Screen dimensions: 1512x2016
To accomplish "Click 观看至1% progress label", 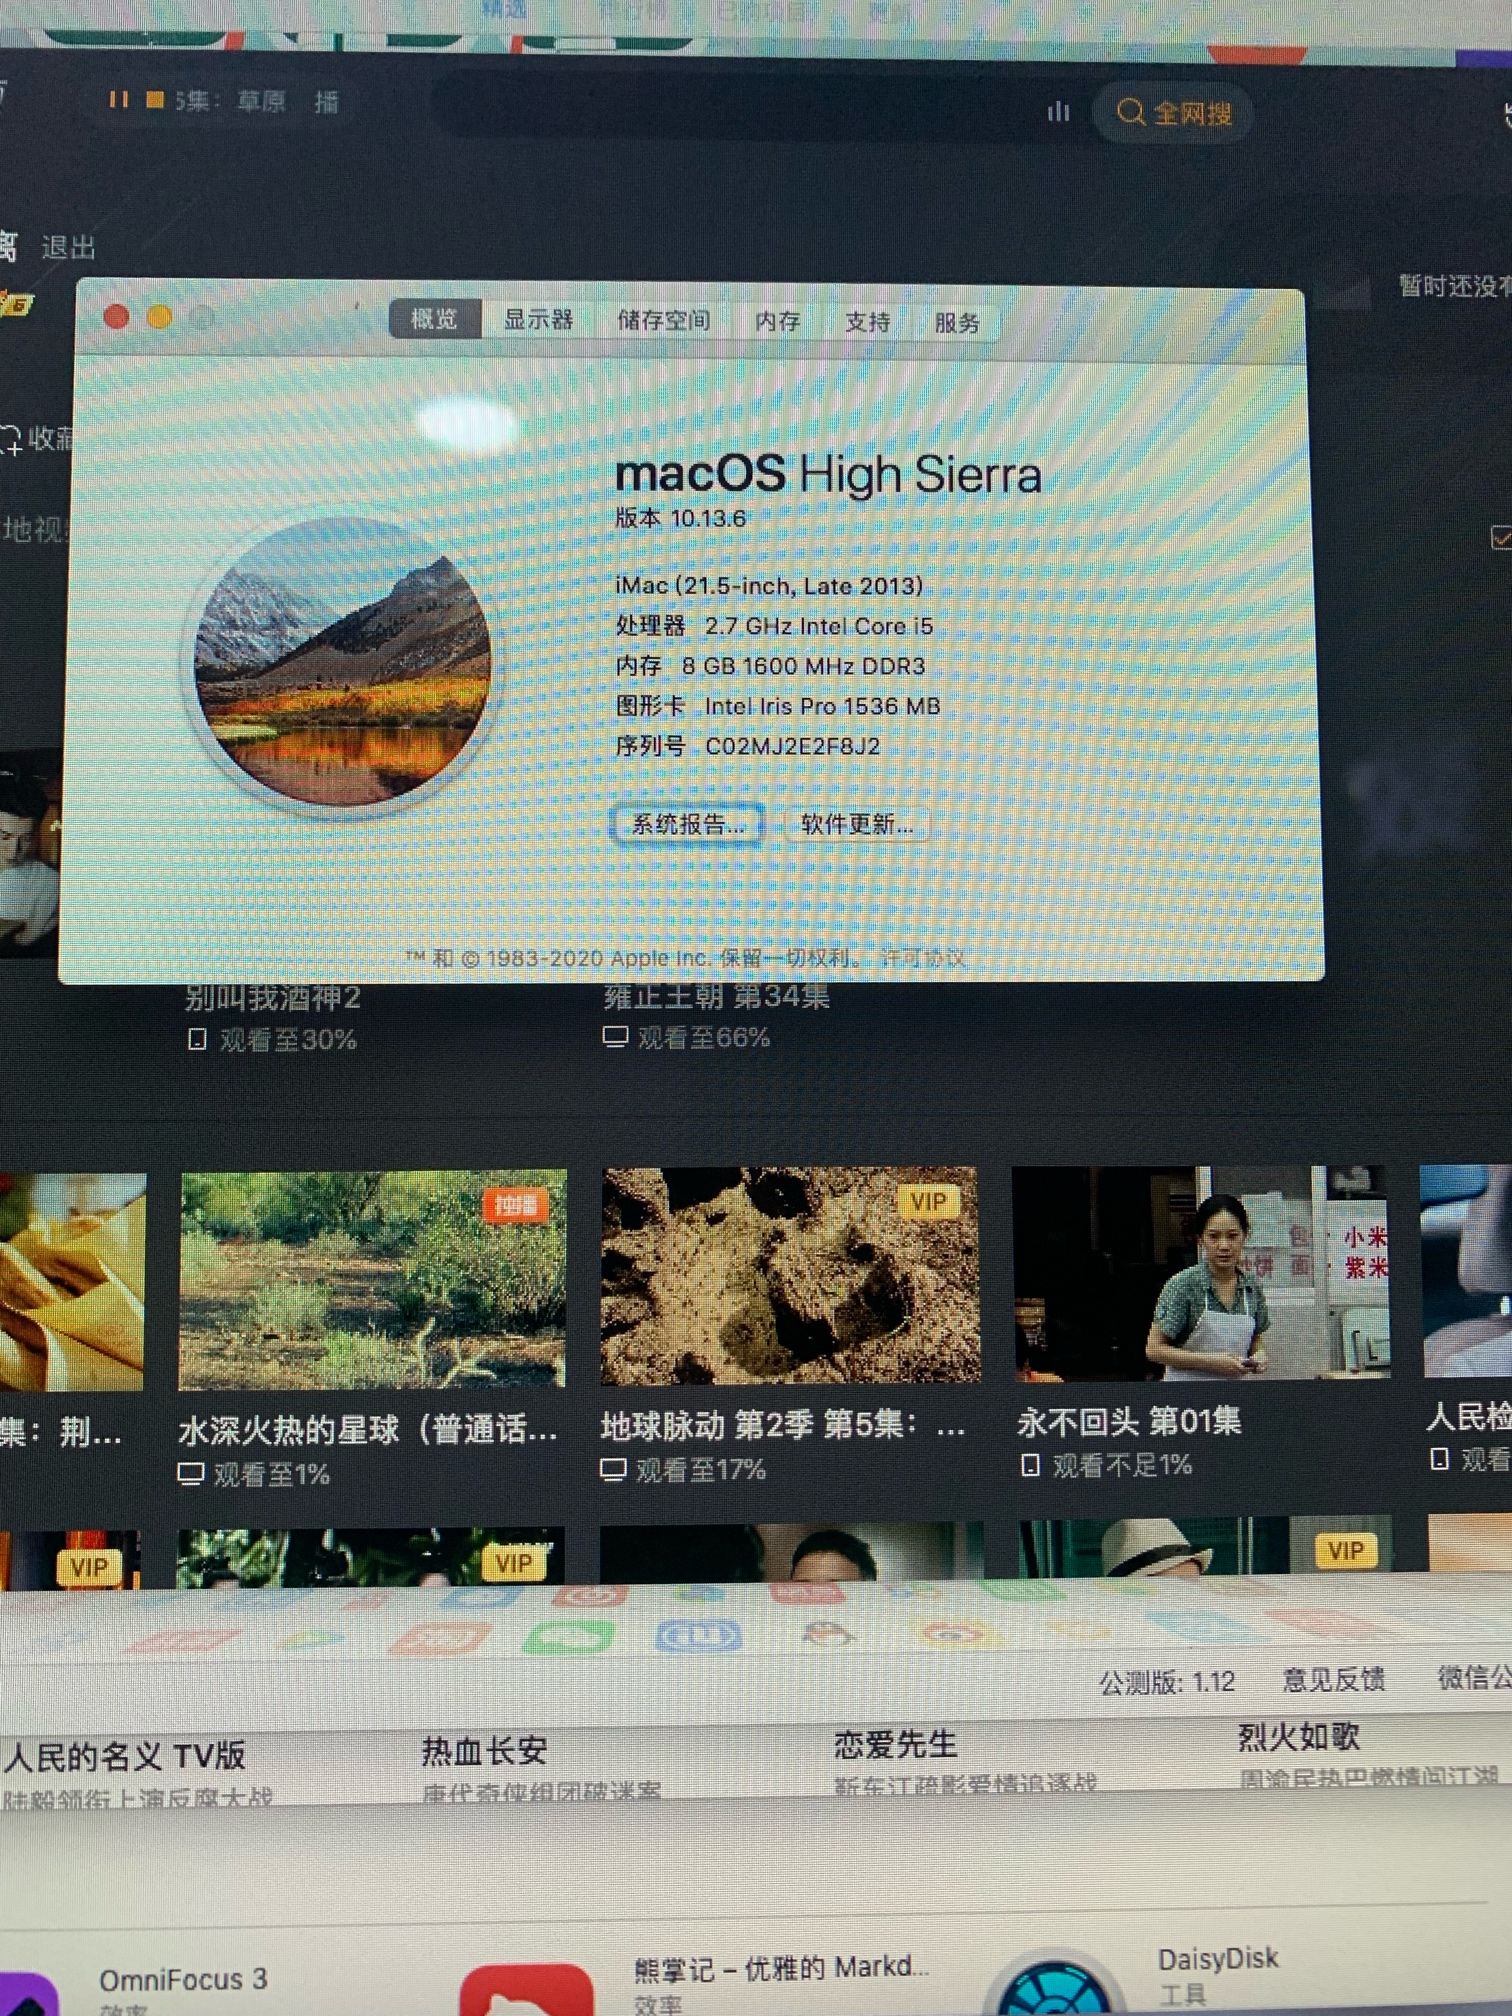I will (x=272, y=1475).
